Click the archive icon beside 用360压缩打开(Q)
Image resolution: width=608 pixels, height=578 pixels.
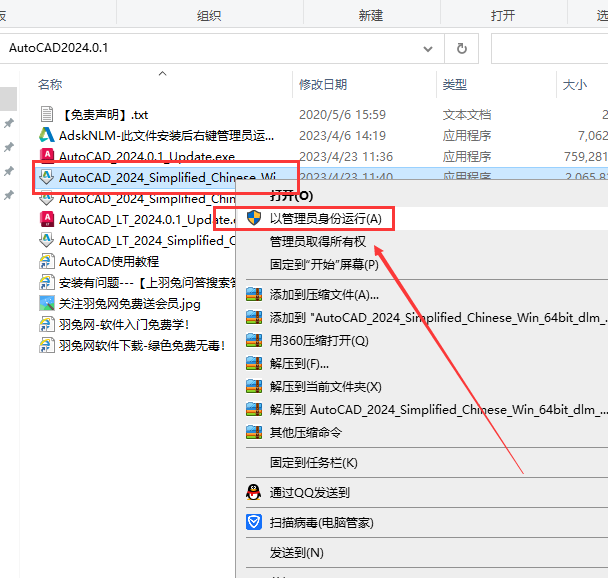[x=254, y=340]
